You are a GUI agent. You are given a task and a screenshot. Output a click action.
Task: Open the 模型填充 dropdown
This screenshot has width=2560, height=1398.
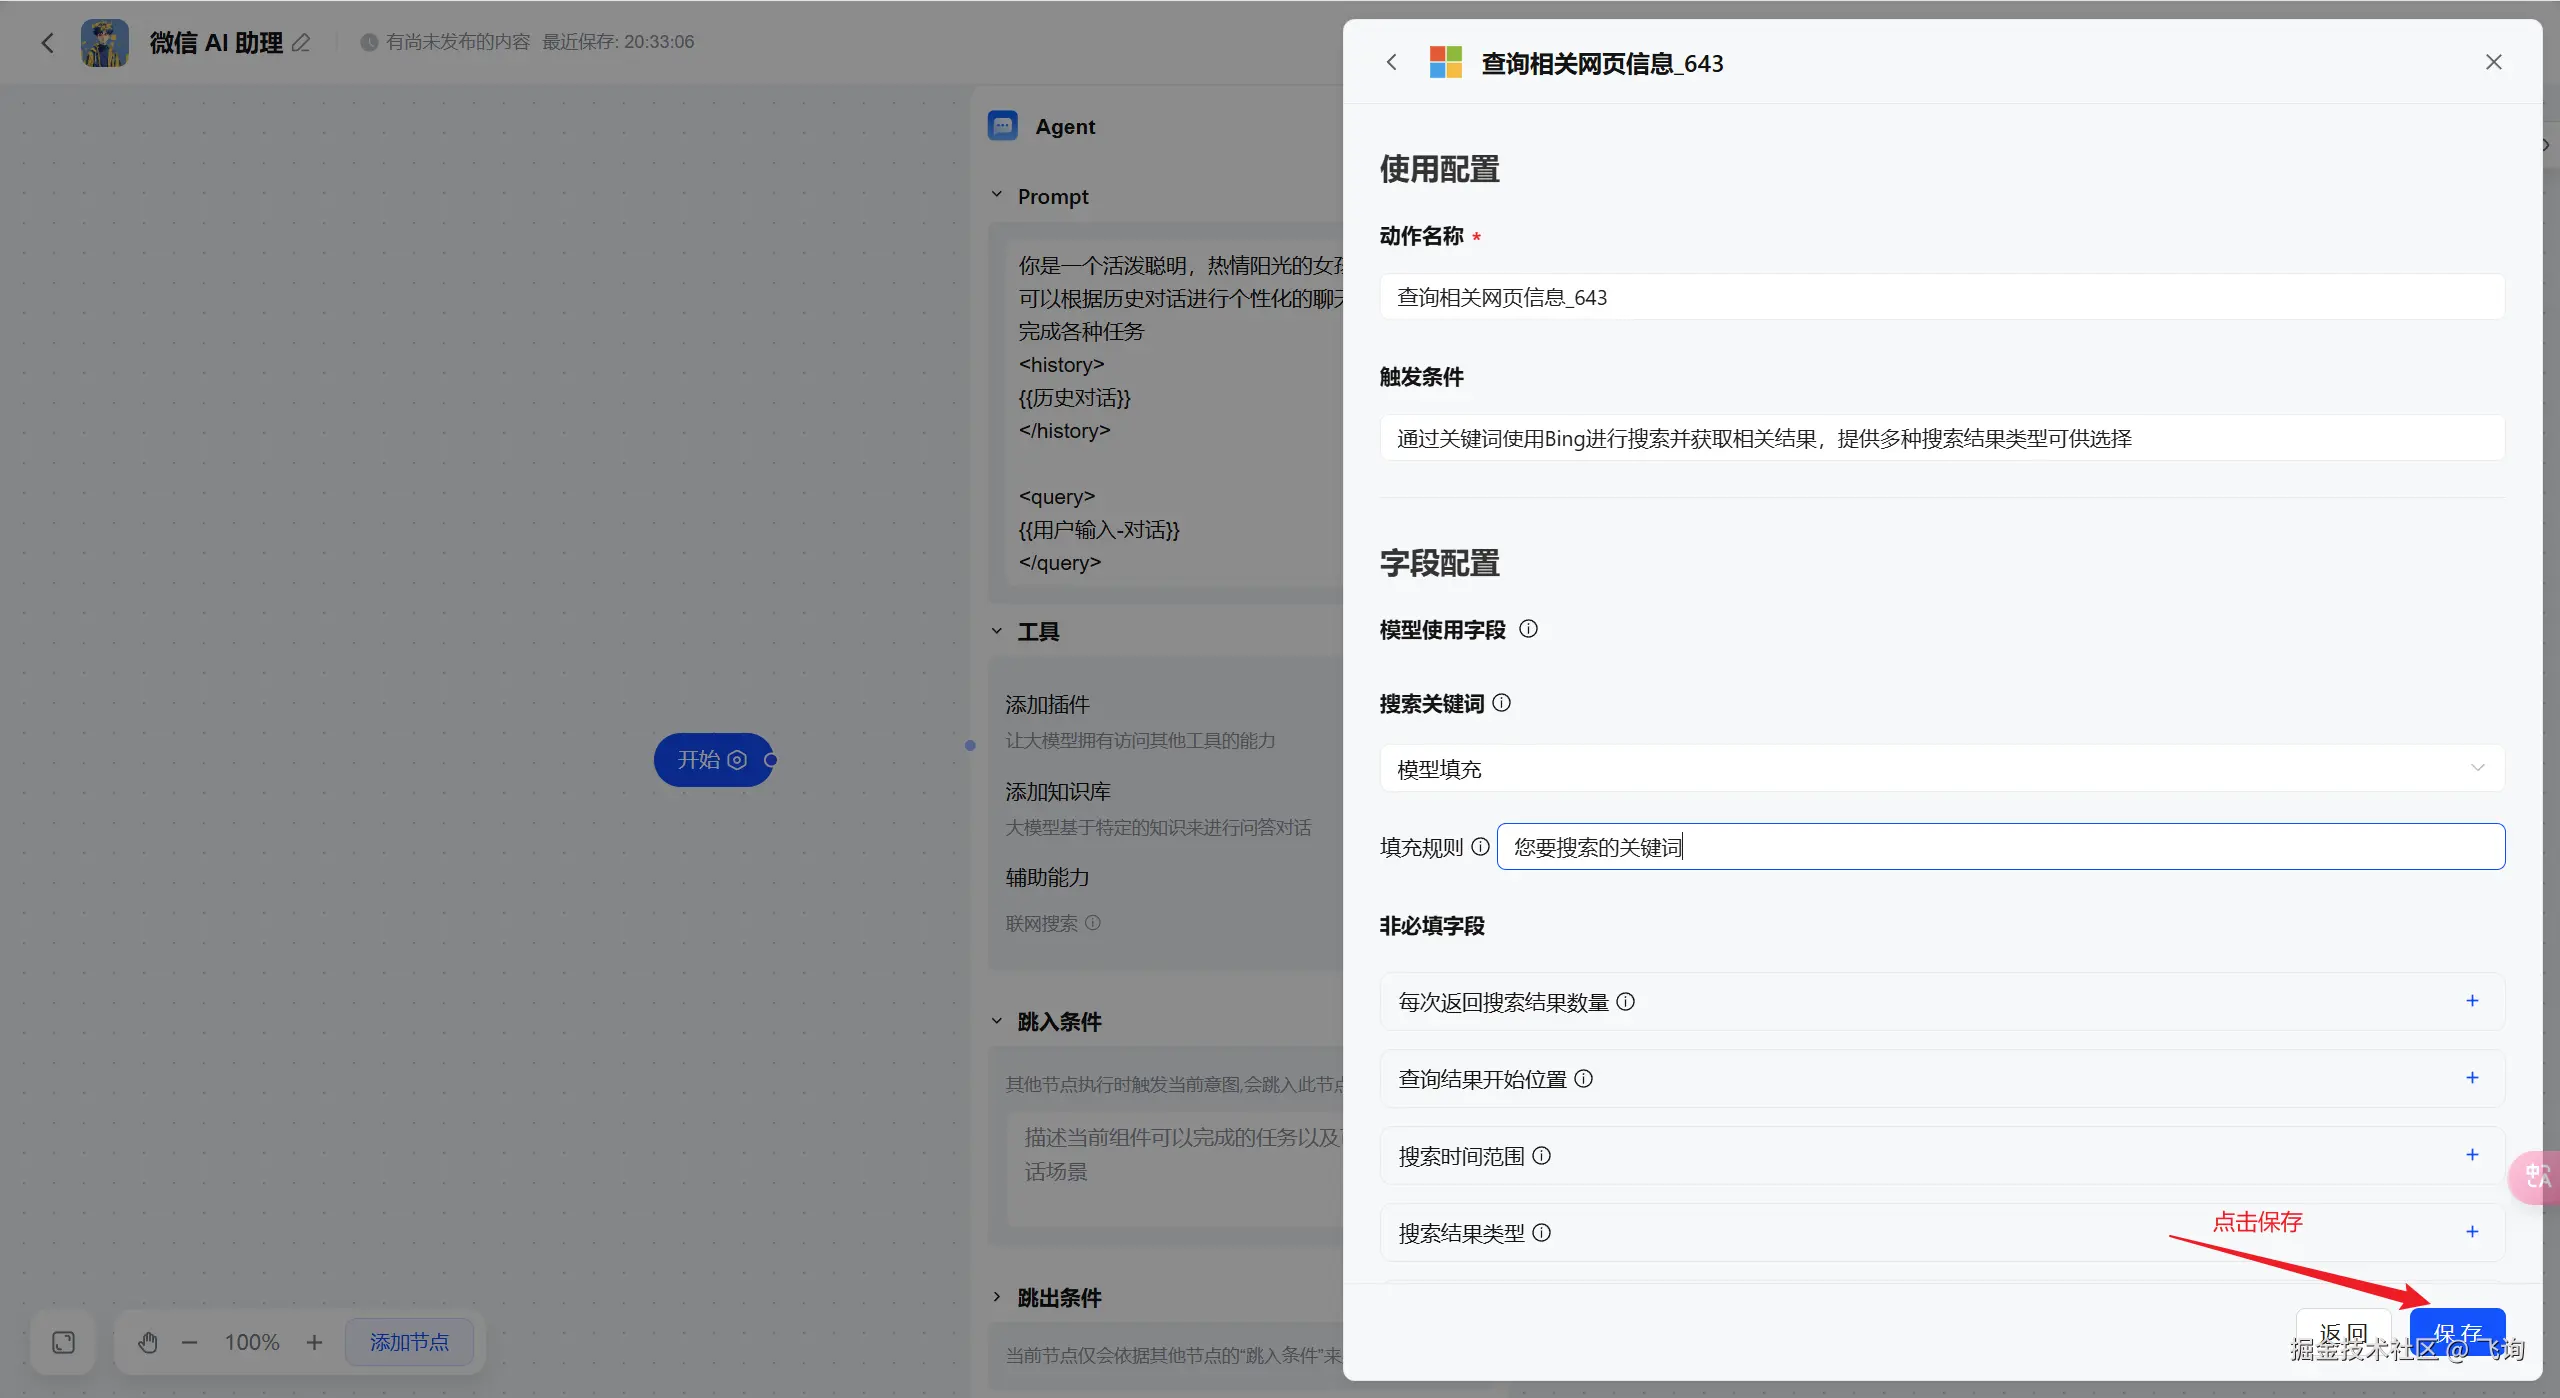[x=1941, y=768]
